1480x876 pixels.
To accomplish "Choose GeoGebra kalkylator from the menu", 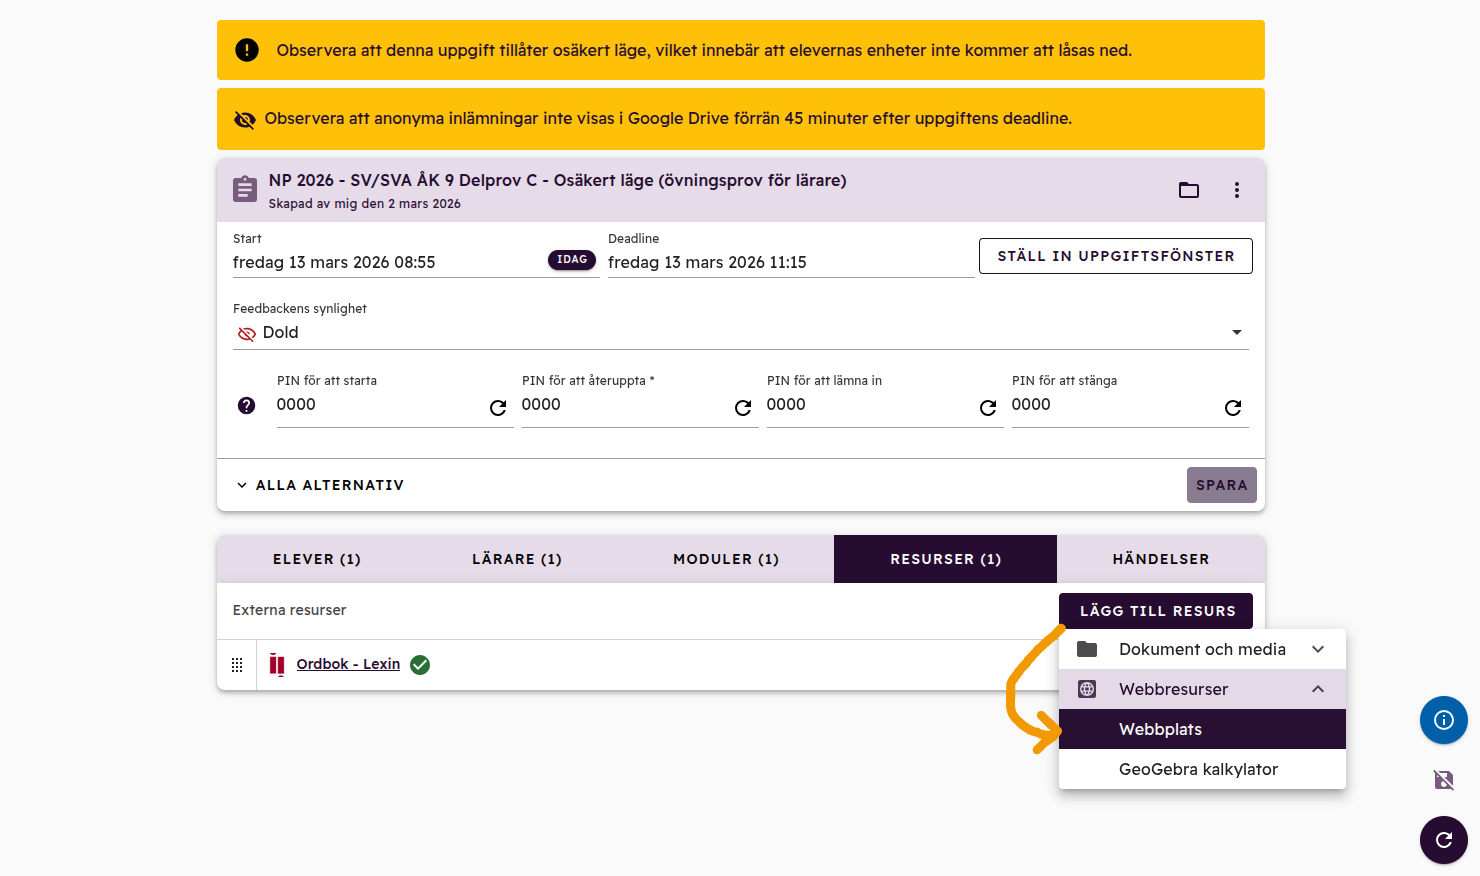I will pyautogui.click(x=1198, y=769).
